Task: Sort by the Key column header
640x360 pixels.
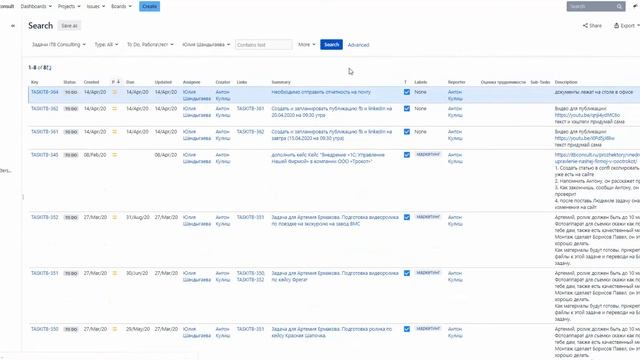Action: (x=35, y=82)
